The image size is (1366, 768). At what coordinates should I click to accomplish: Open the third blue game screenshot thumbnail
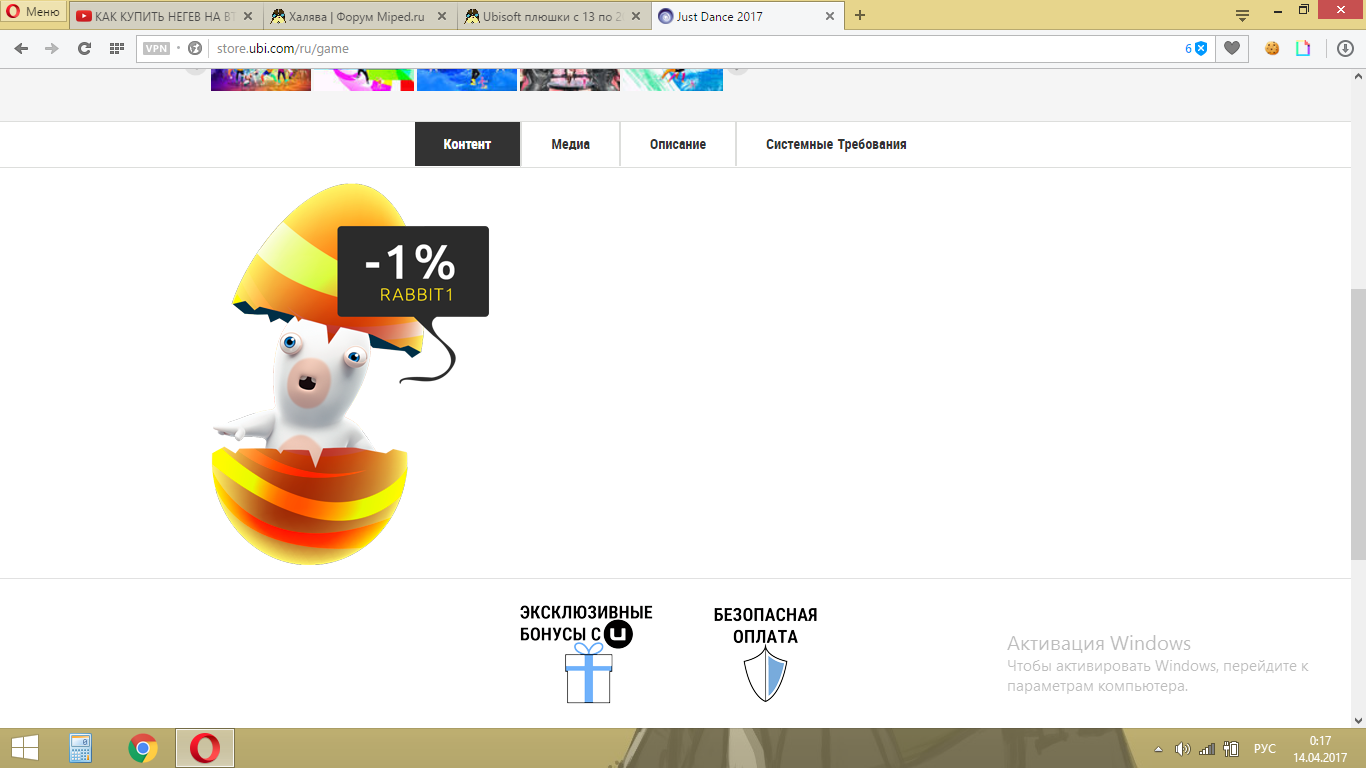click(467, 80)
